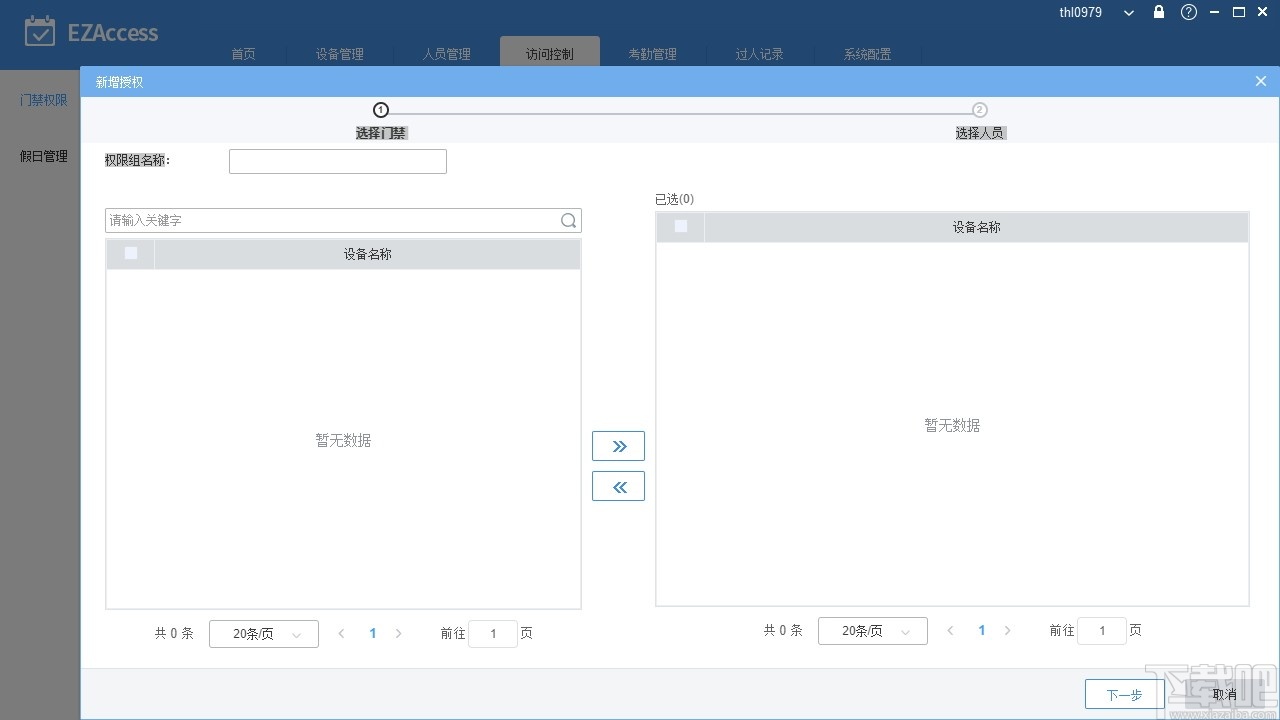
Task: Open the 20条/页 dropdown under the left list
Action: (x=263, y=633)
